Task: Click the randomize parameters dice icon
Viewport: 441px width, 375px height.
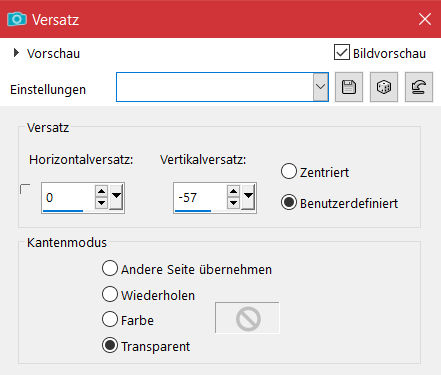Action: [384, 87]
